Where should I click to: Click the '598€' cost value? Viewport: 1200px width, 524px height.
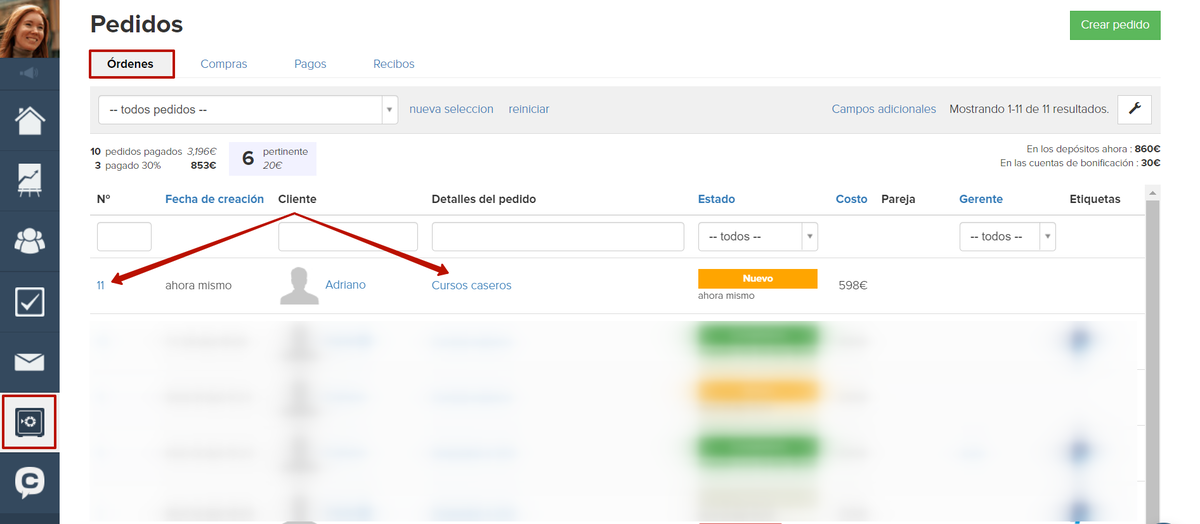click(x=852, y=285)
